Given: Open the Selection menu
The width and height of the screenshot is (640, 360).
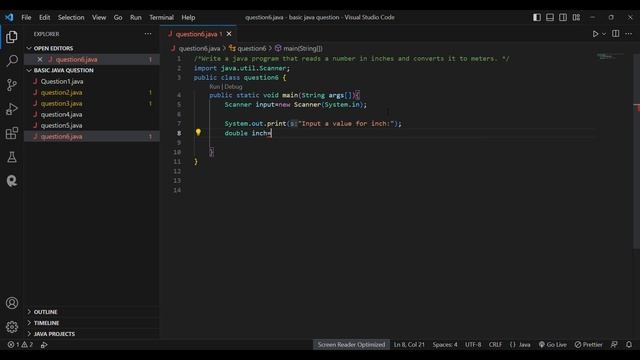Looking at the screenshot, I should [x=71, y=17].
